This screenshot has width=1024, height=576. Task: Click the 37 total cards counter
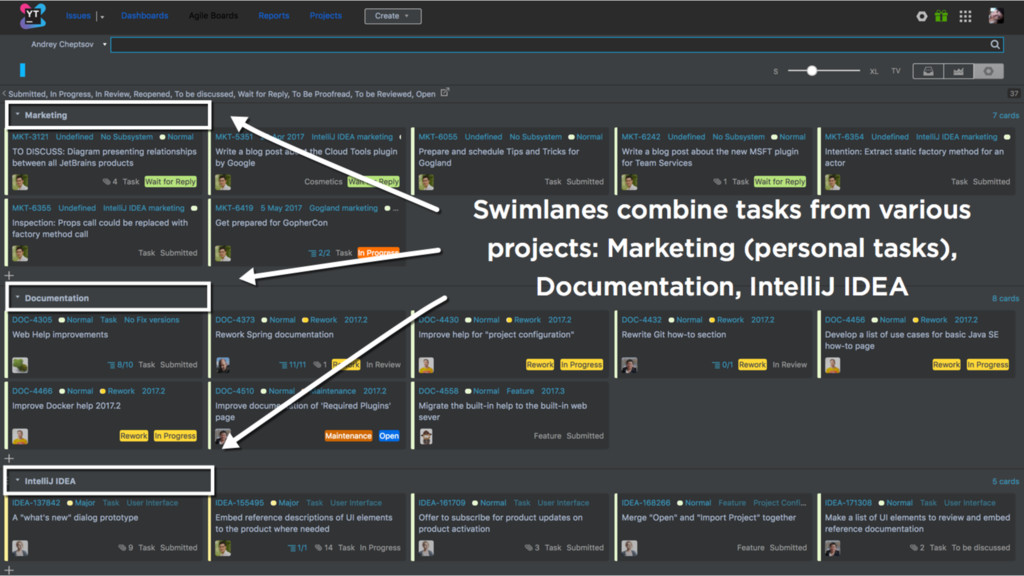click(1014, 93)
